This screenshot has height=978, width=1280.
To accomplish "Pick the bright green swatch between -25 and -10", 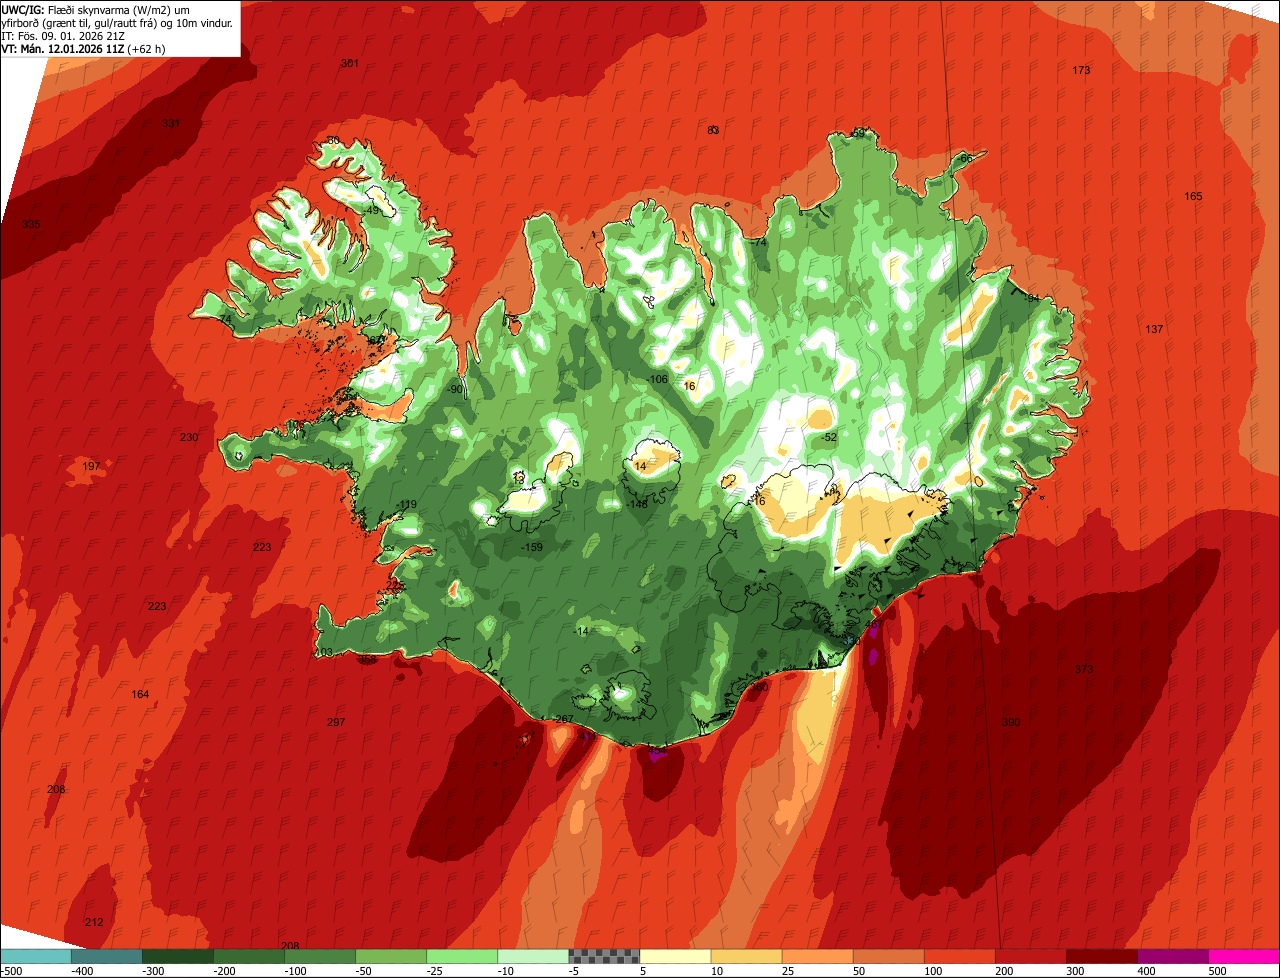I will tap(462, 956).
